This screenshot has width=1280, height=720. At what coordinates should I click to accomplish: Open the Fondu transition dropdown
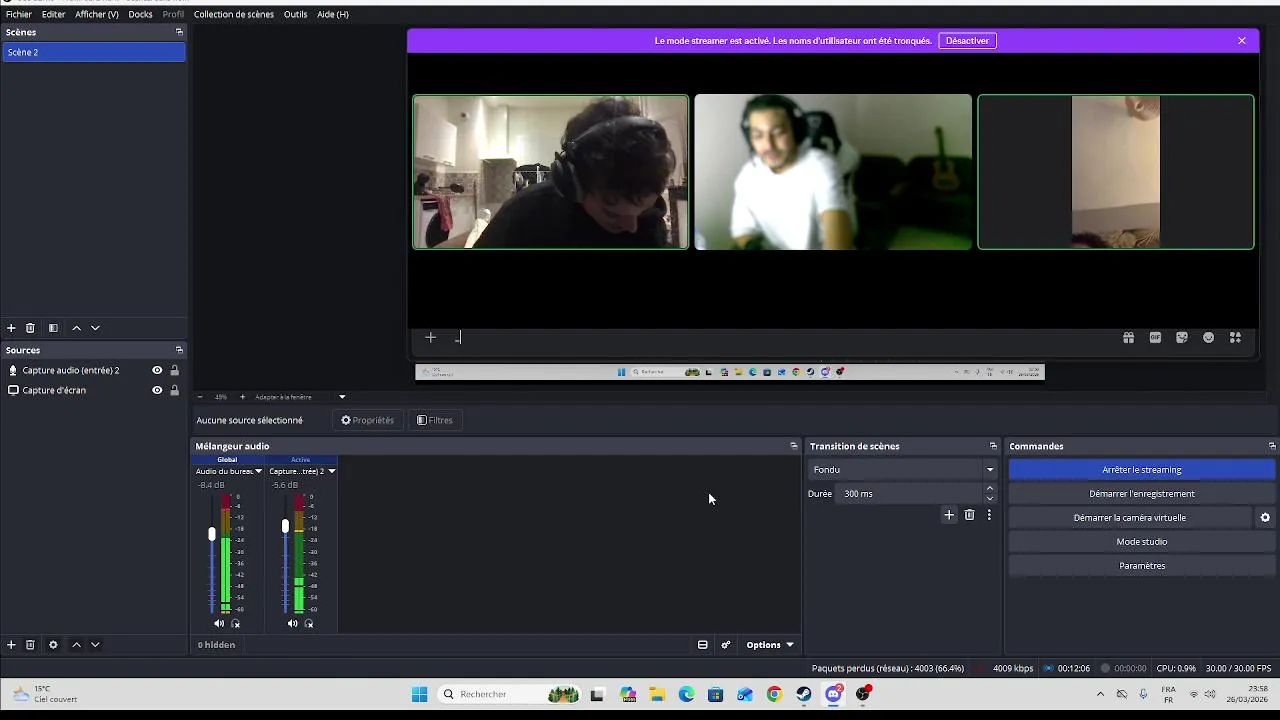(903, 470)
